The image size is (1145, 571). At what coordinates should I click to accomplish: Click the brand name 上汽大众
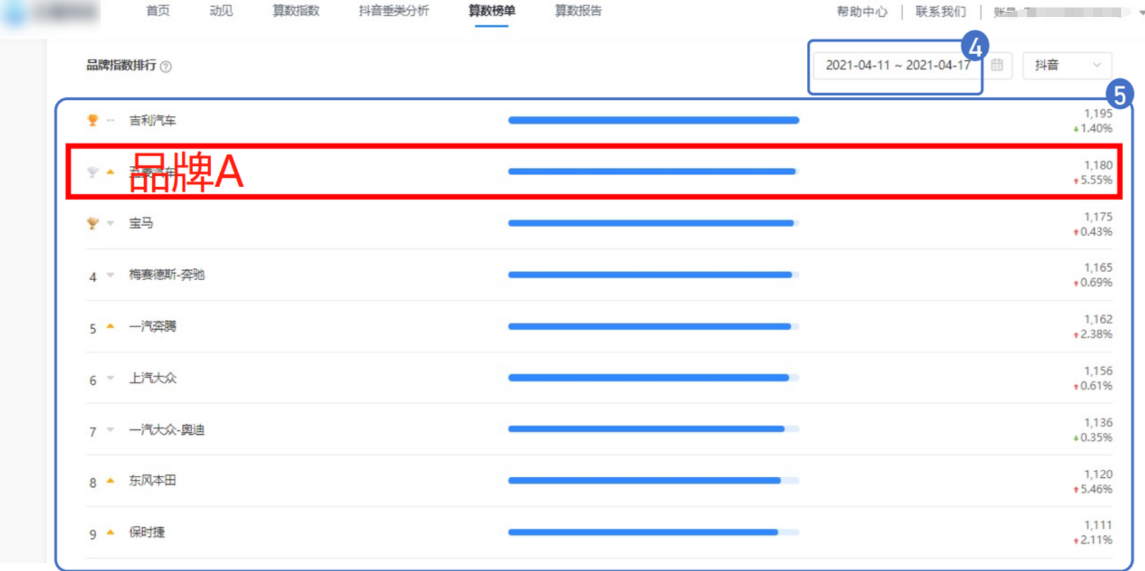[153, 379]
